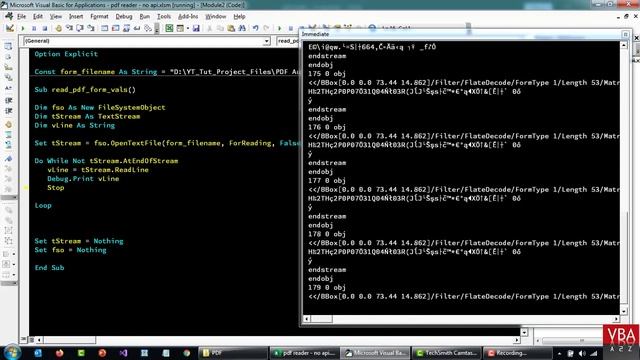Click 'Debug.Print vLine' code line
640x360 pixels.
click(x=83, y=179)
